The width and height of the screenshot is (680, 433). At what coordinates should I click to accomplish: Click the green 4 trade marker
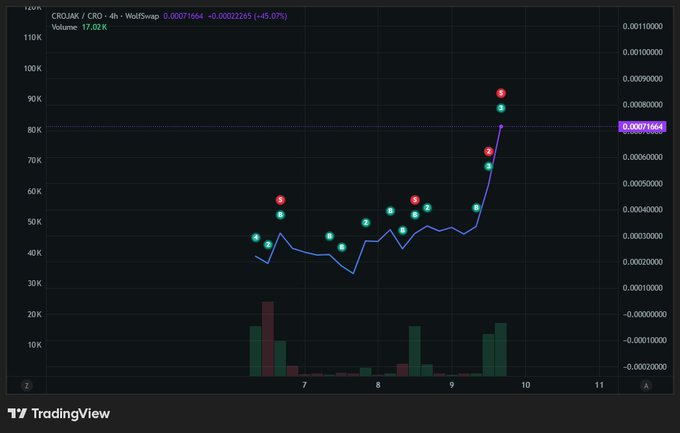(x=256, y=237)
